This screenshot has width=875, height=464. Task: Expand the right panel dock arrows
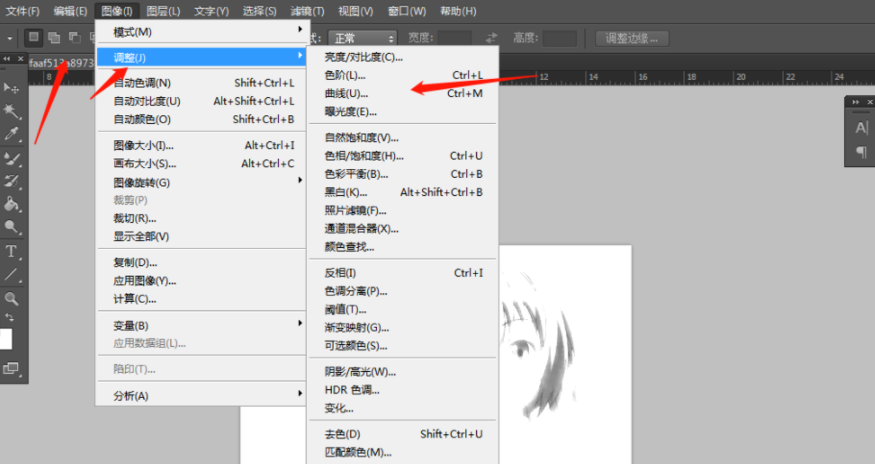coord(855,102)
